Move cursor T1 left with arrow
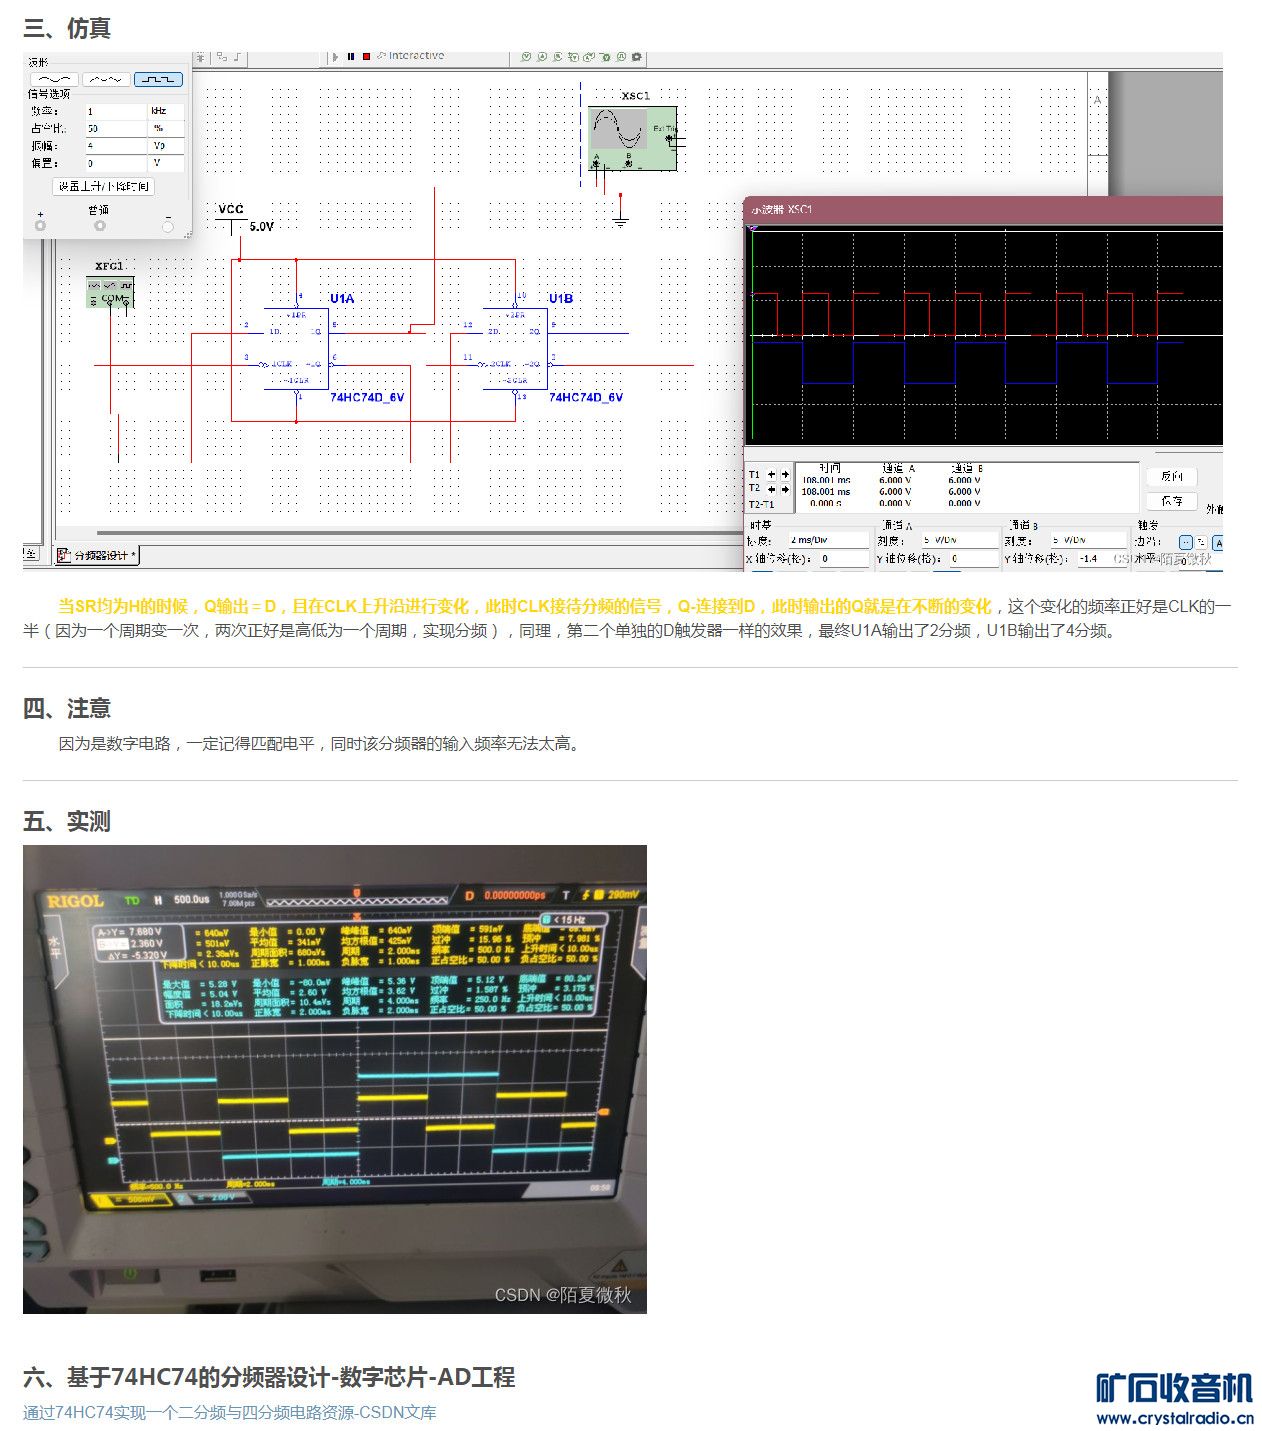The height and width of the screenshot is (1431, 1262). tap(771, 475)
